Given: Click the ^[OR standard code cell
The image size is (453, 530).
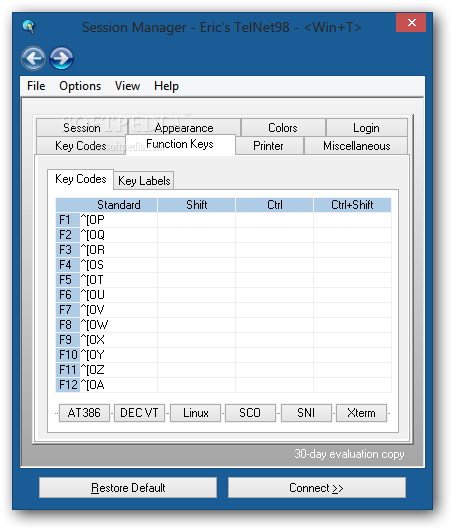Looking at the screenshot, I should [x=119, y=250].
